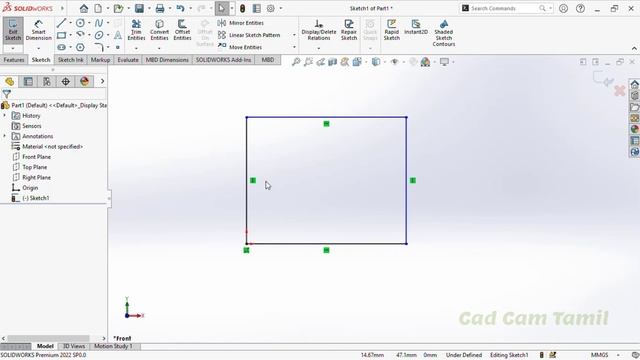Switch to the Evaluate tab
The height and width of the screenshot is (360, 640).
[128, 60]
